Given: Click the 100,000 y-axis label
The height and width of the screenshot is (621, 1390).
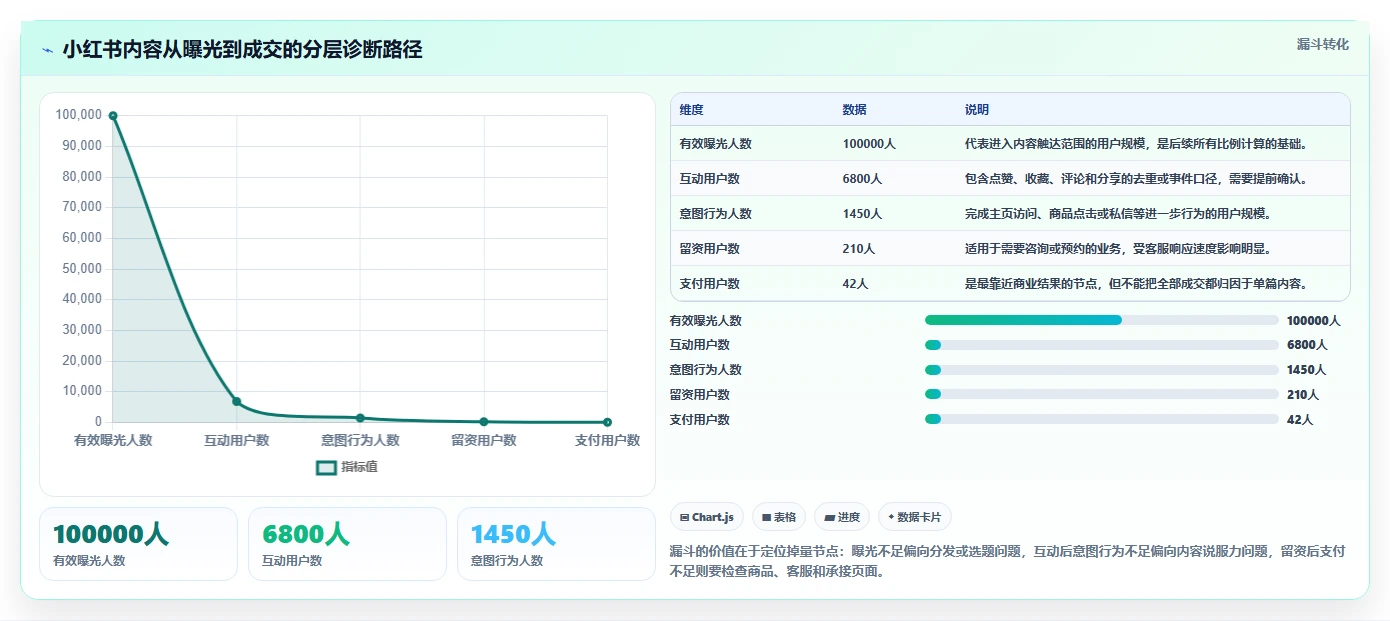Looking at the screenshot, I should tap(79, 115).
